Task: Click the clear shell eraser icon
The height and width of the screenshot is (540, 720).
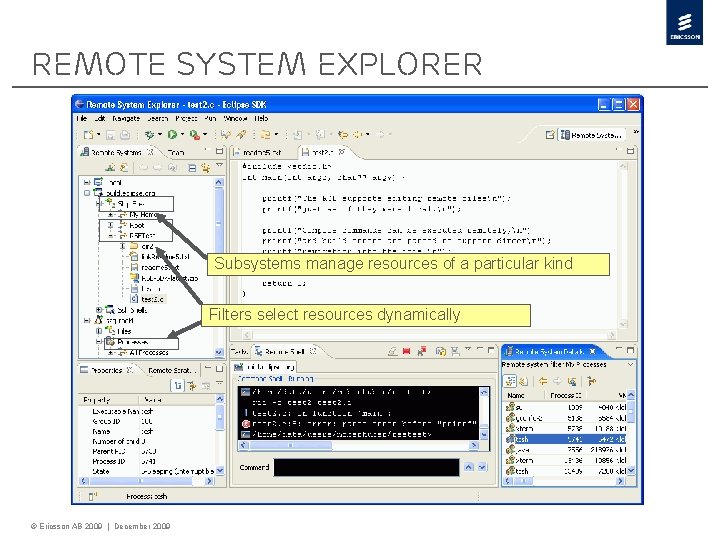Action: point(393,352)
